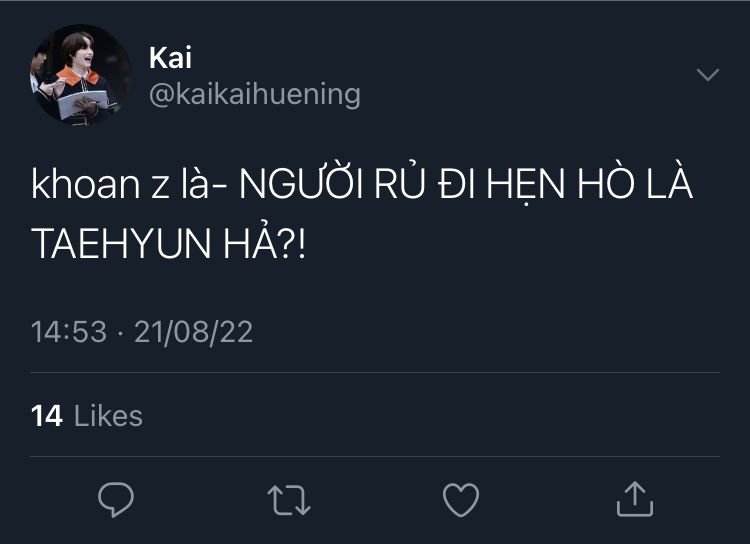
Task: Click the 21/08/22 post date
Action: click(195, 332)
